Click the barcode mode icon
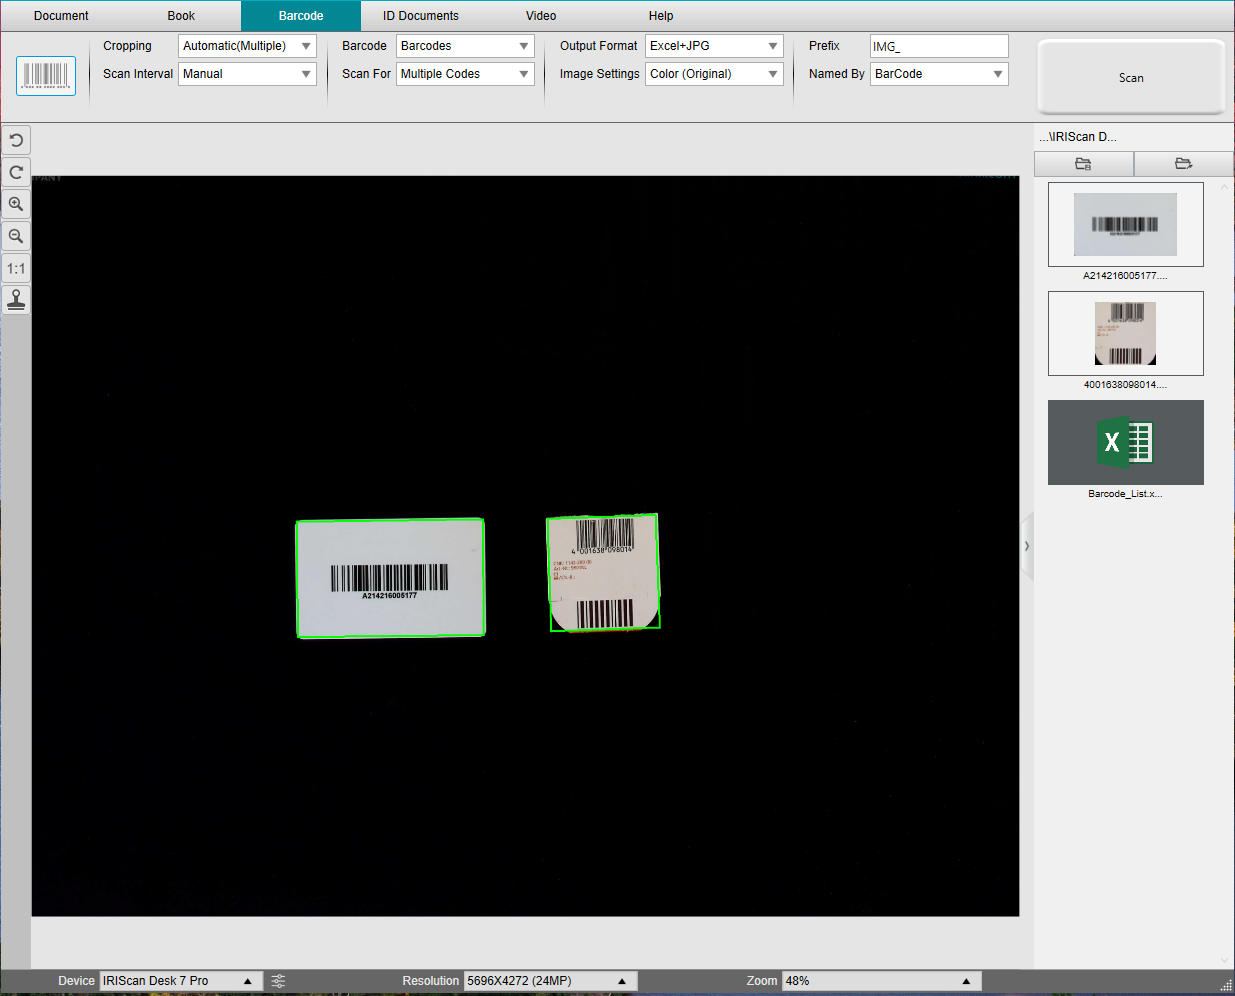This screenshot has height=996, width=1235. pos(46,76)
